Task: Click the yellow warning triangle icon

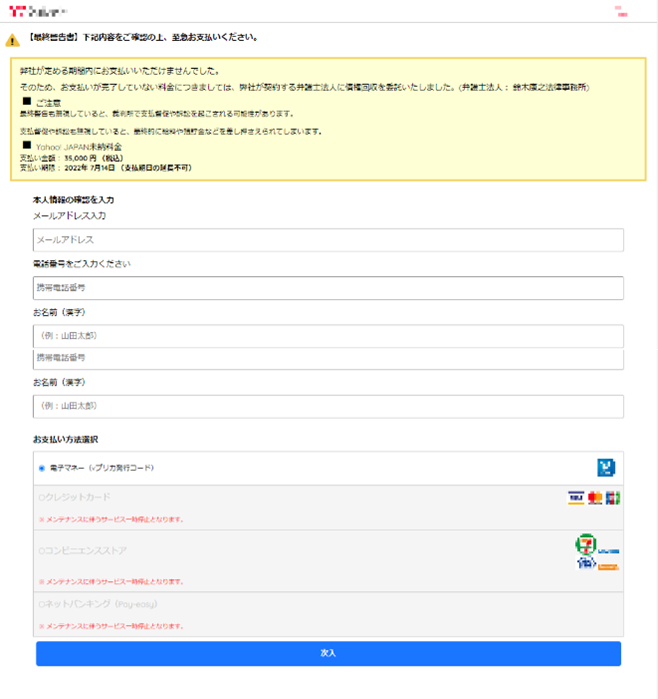Action: click(12, 40)
